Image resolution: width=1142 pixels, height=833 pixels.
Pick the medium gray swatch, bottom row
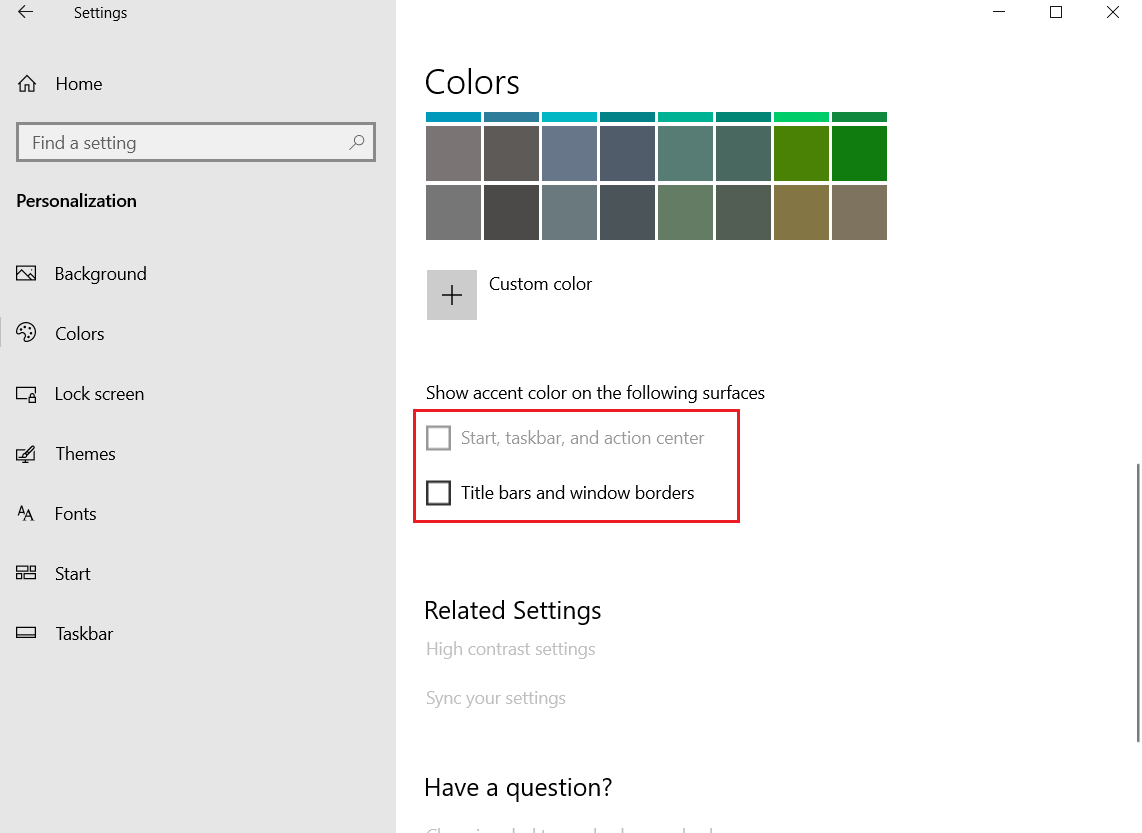(453, 212)
